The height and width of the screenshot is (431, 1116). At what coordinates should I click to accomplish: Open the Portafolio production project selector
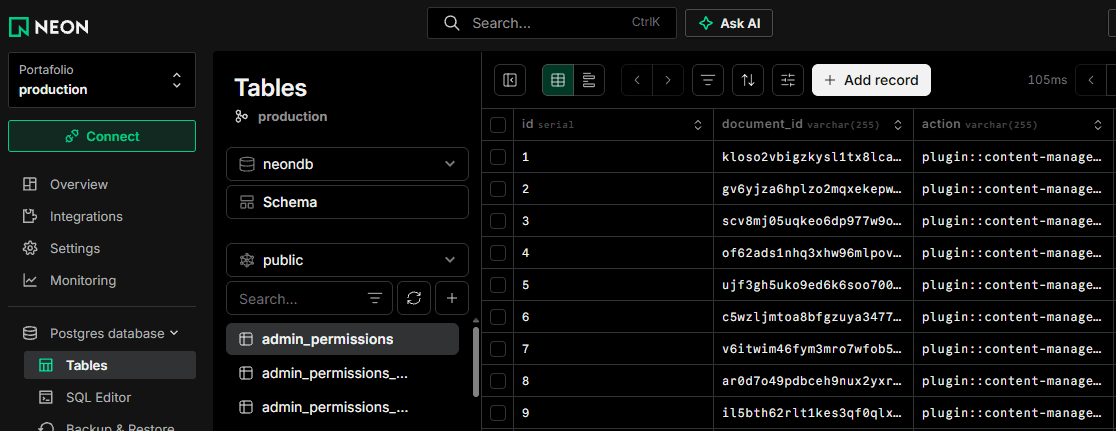tap(102, 80)
